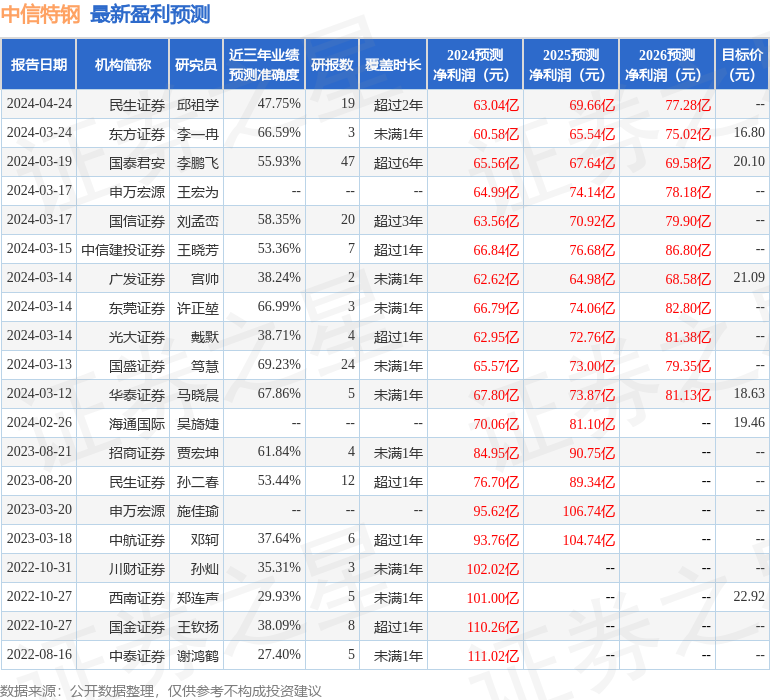Click 中泰证券 institution name
The image size is (770, 700).
pyautogui.click(x=137, y=655)
